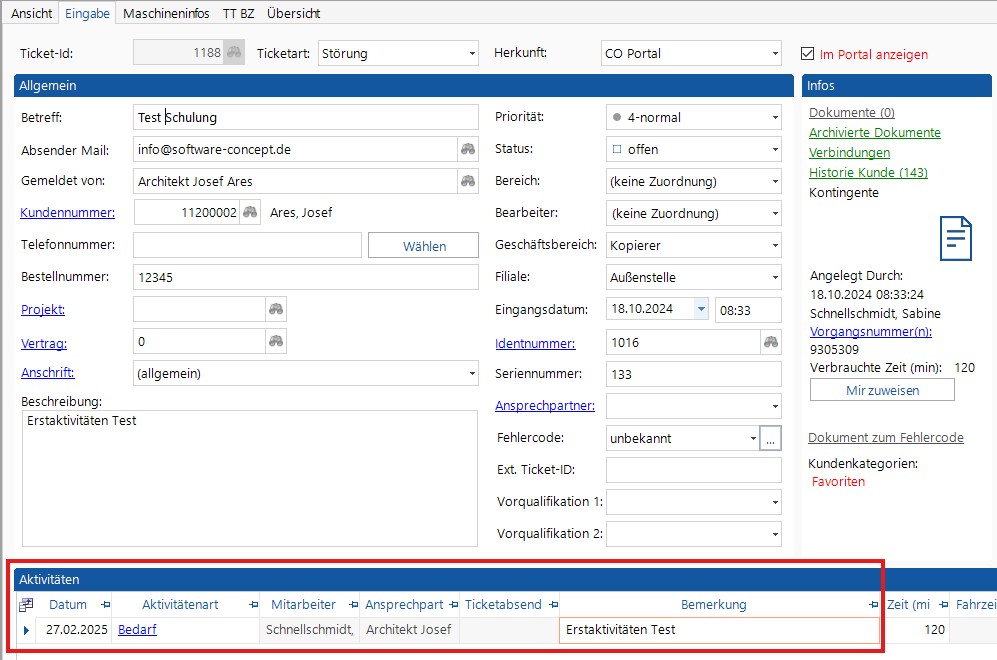Click the Telefonnummer input field

tap(247, 245)
